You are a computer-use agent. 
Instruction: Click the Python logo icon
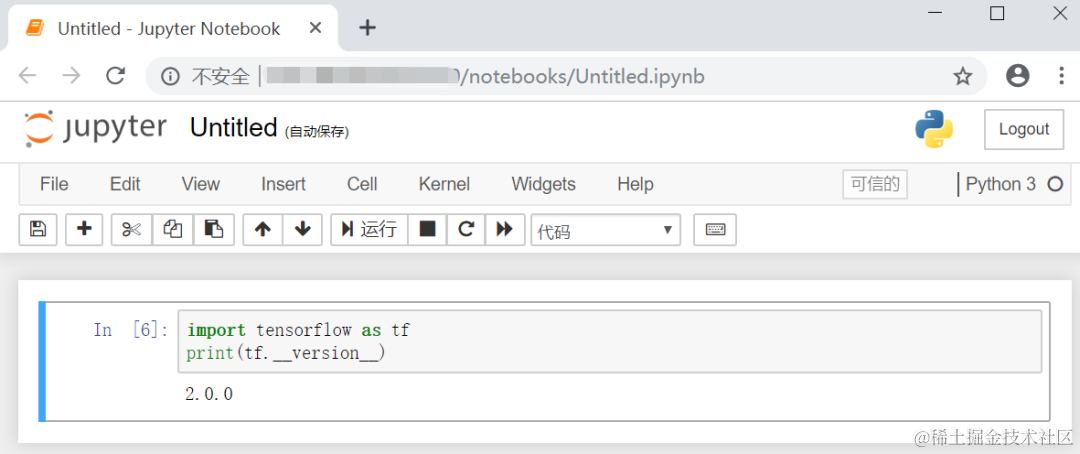[934, 129]
